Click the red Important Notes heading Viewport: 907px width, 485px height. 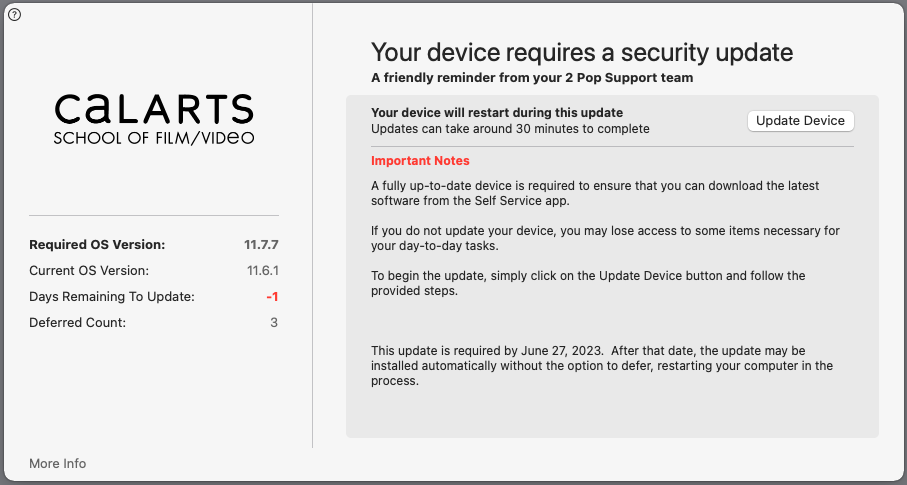[x=421, y=161]
